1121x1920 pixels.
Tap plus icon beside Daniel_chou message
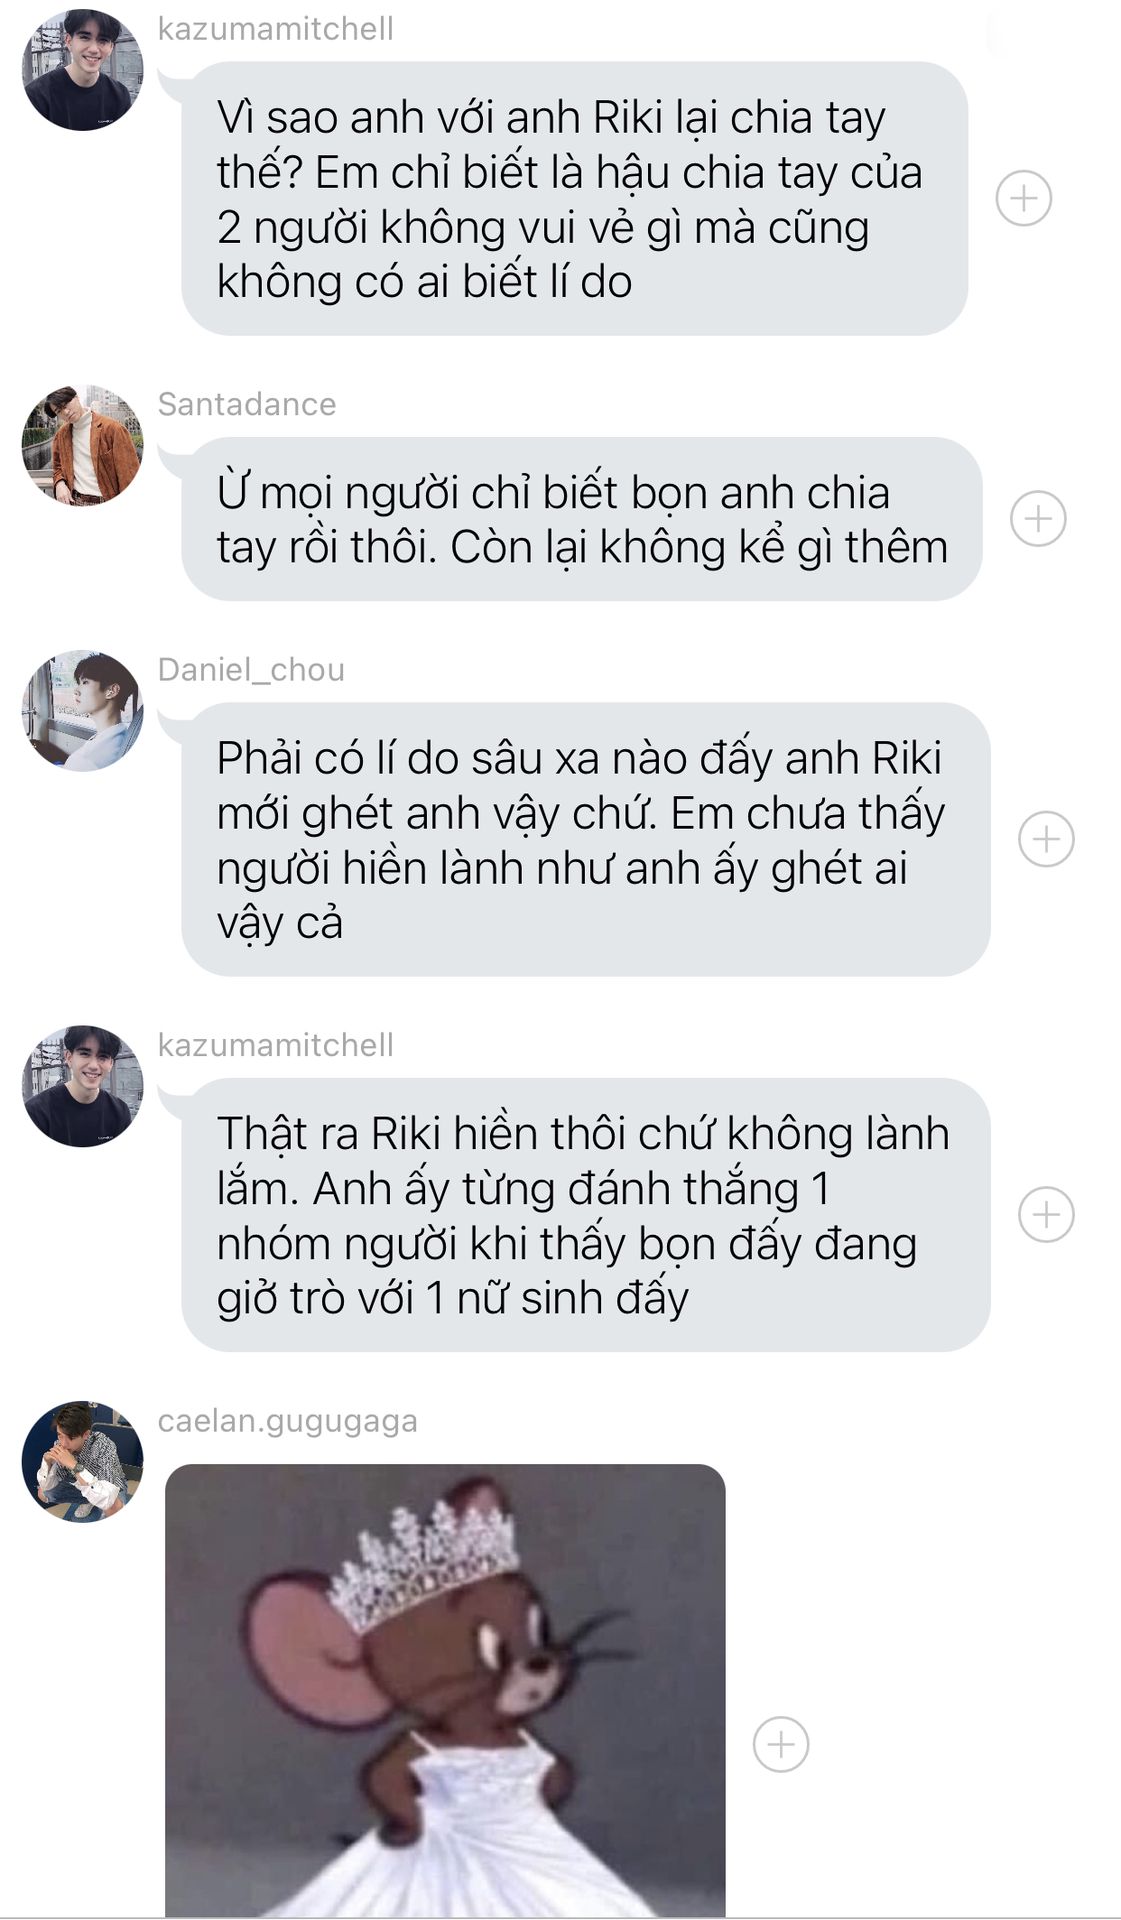1046,838
